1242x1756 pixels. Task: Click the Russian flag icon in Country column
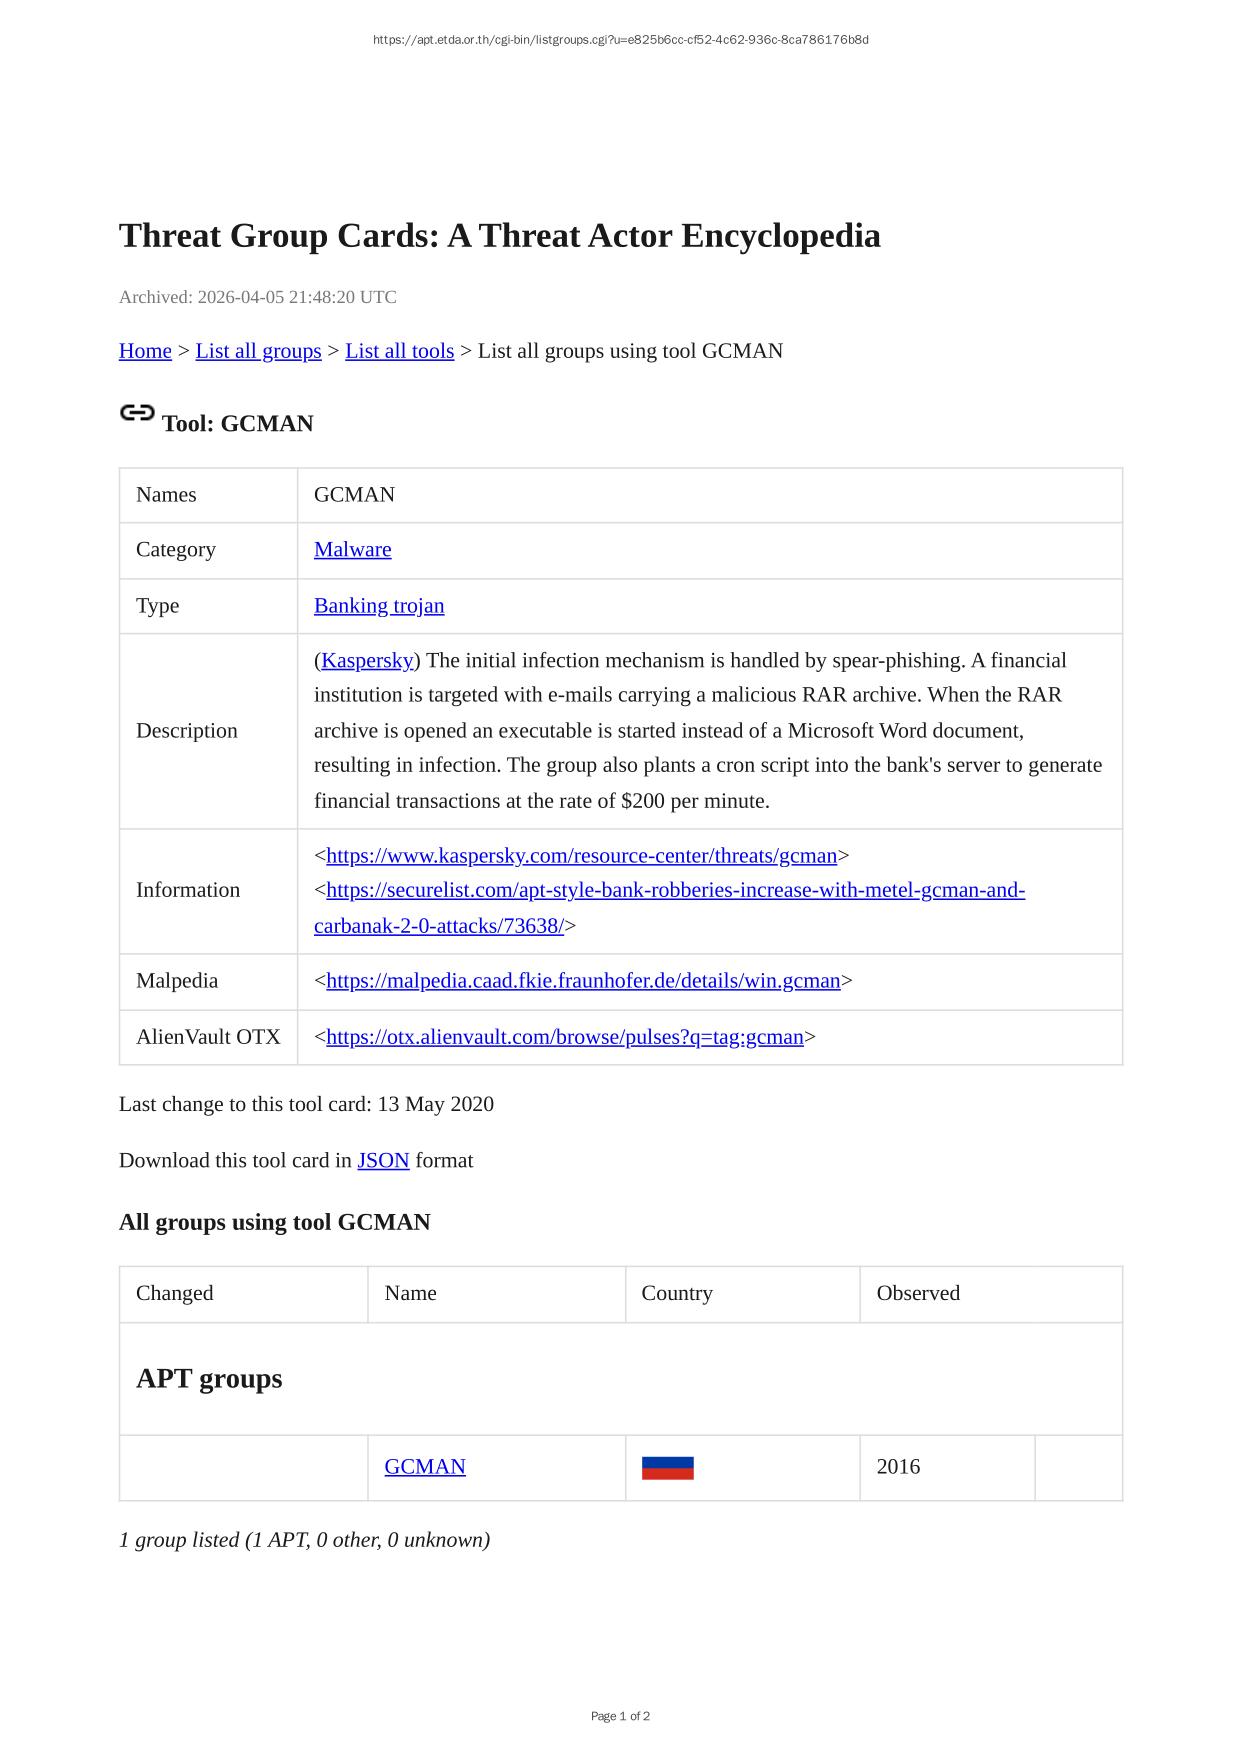667,1467
